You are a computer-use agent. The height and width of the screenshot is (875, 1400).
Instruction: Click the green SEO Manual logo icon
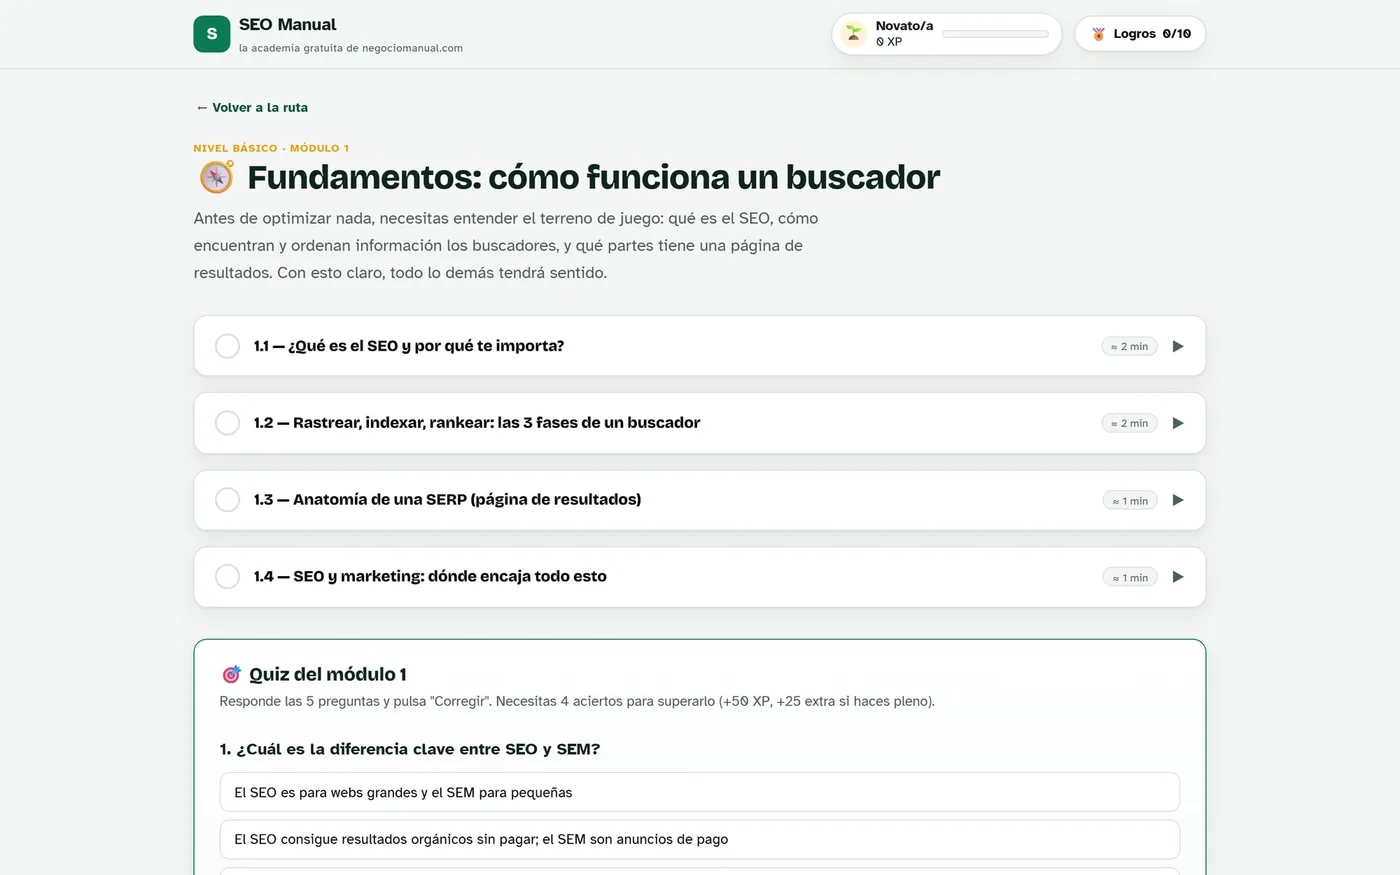[211, 34]
